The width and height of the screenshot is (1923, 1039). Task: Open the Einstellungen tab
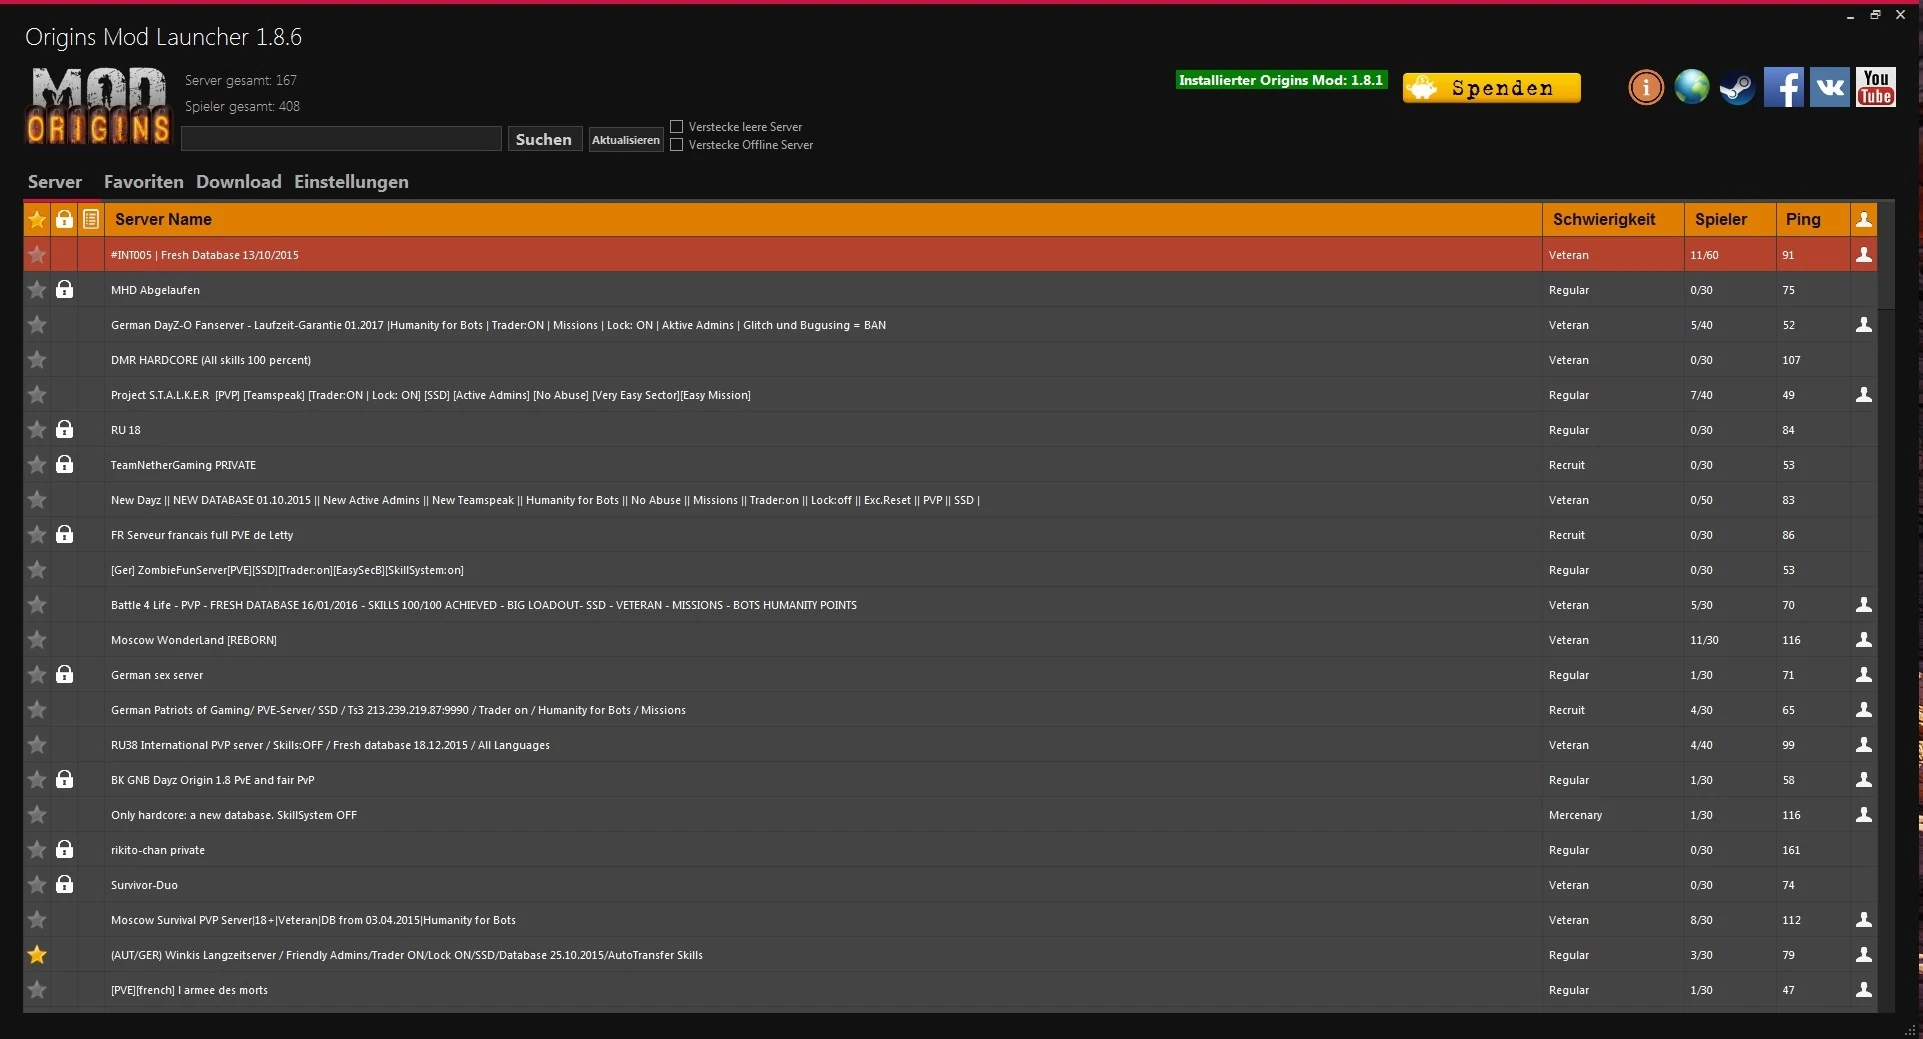[351, 182]
